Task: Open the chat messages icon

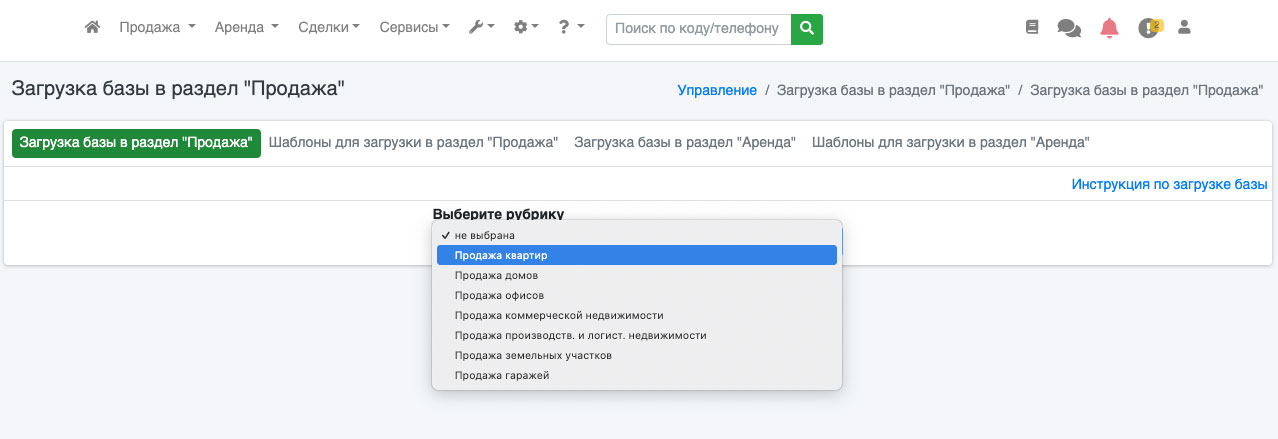Action: [x=1069, y=28]
